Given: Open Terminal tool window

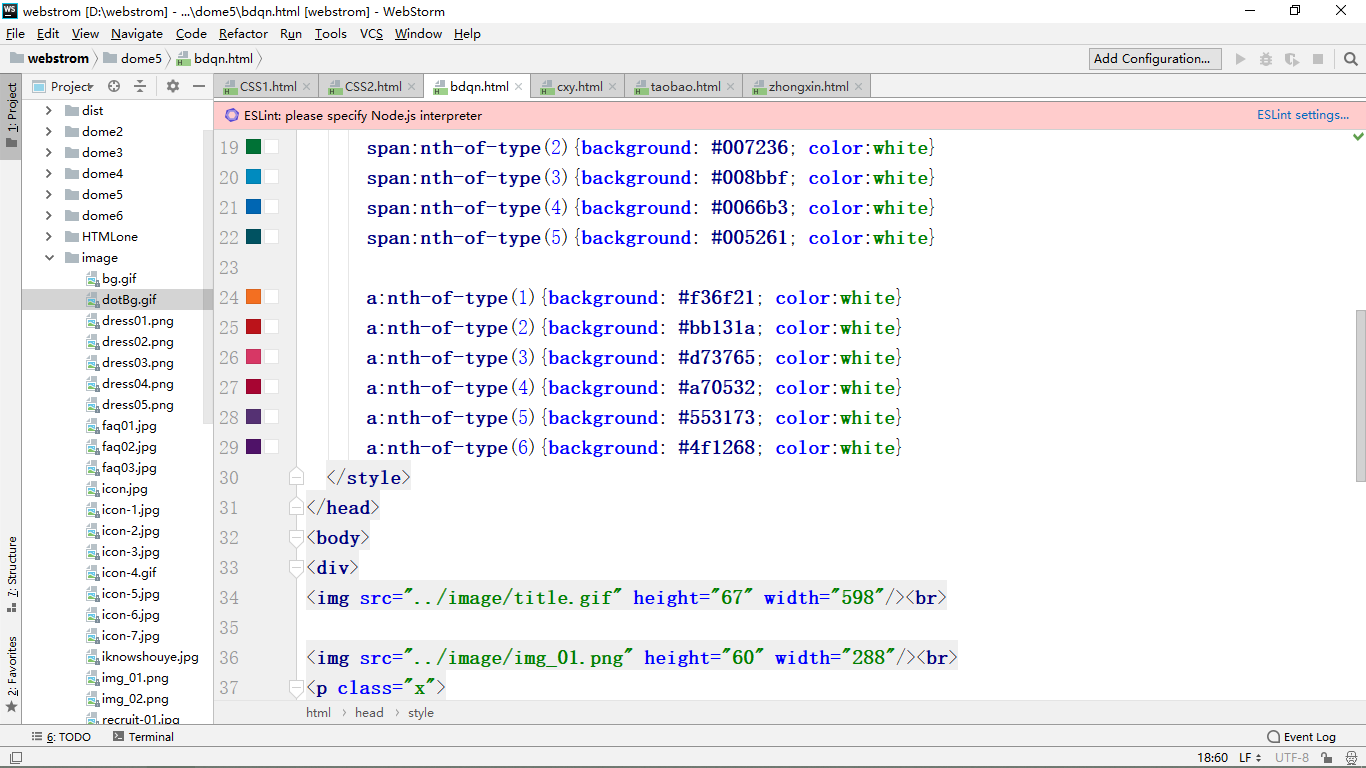Looking at the screenshot, I should (143, 737).
